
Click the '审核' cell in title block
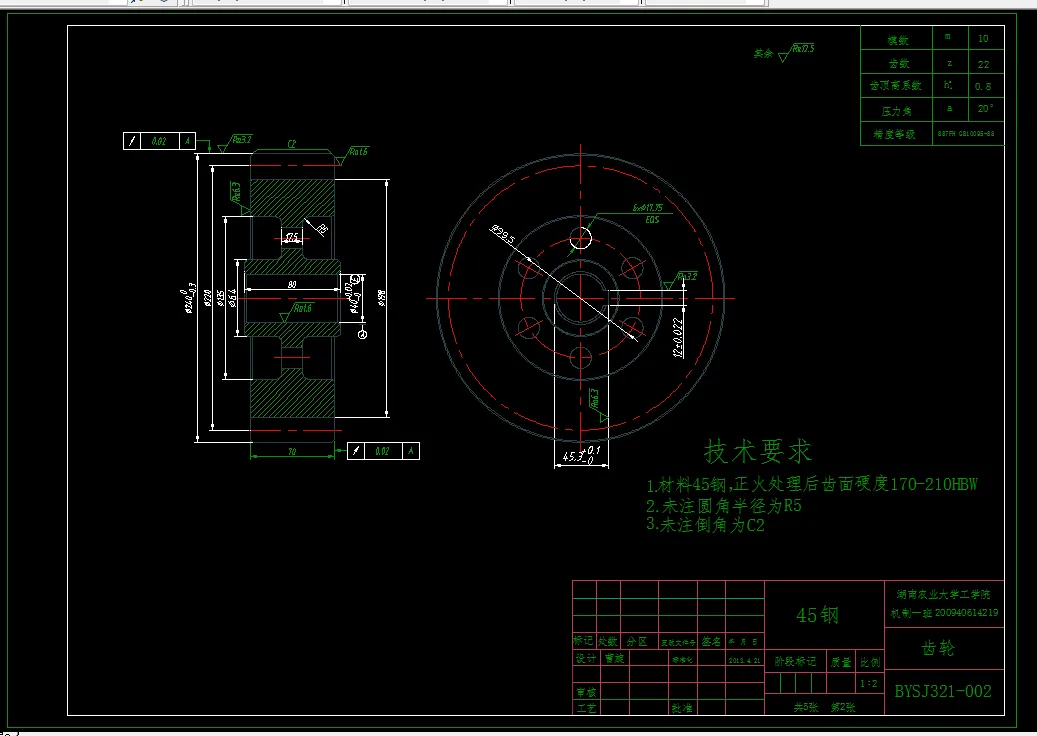585,692
